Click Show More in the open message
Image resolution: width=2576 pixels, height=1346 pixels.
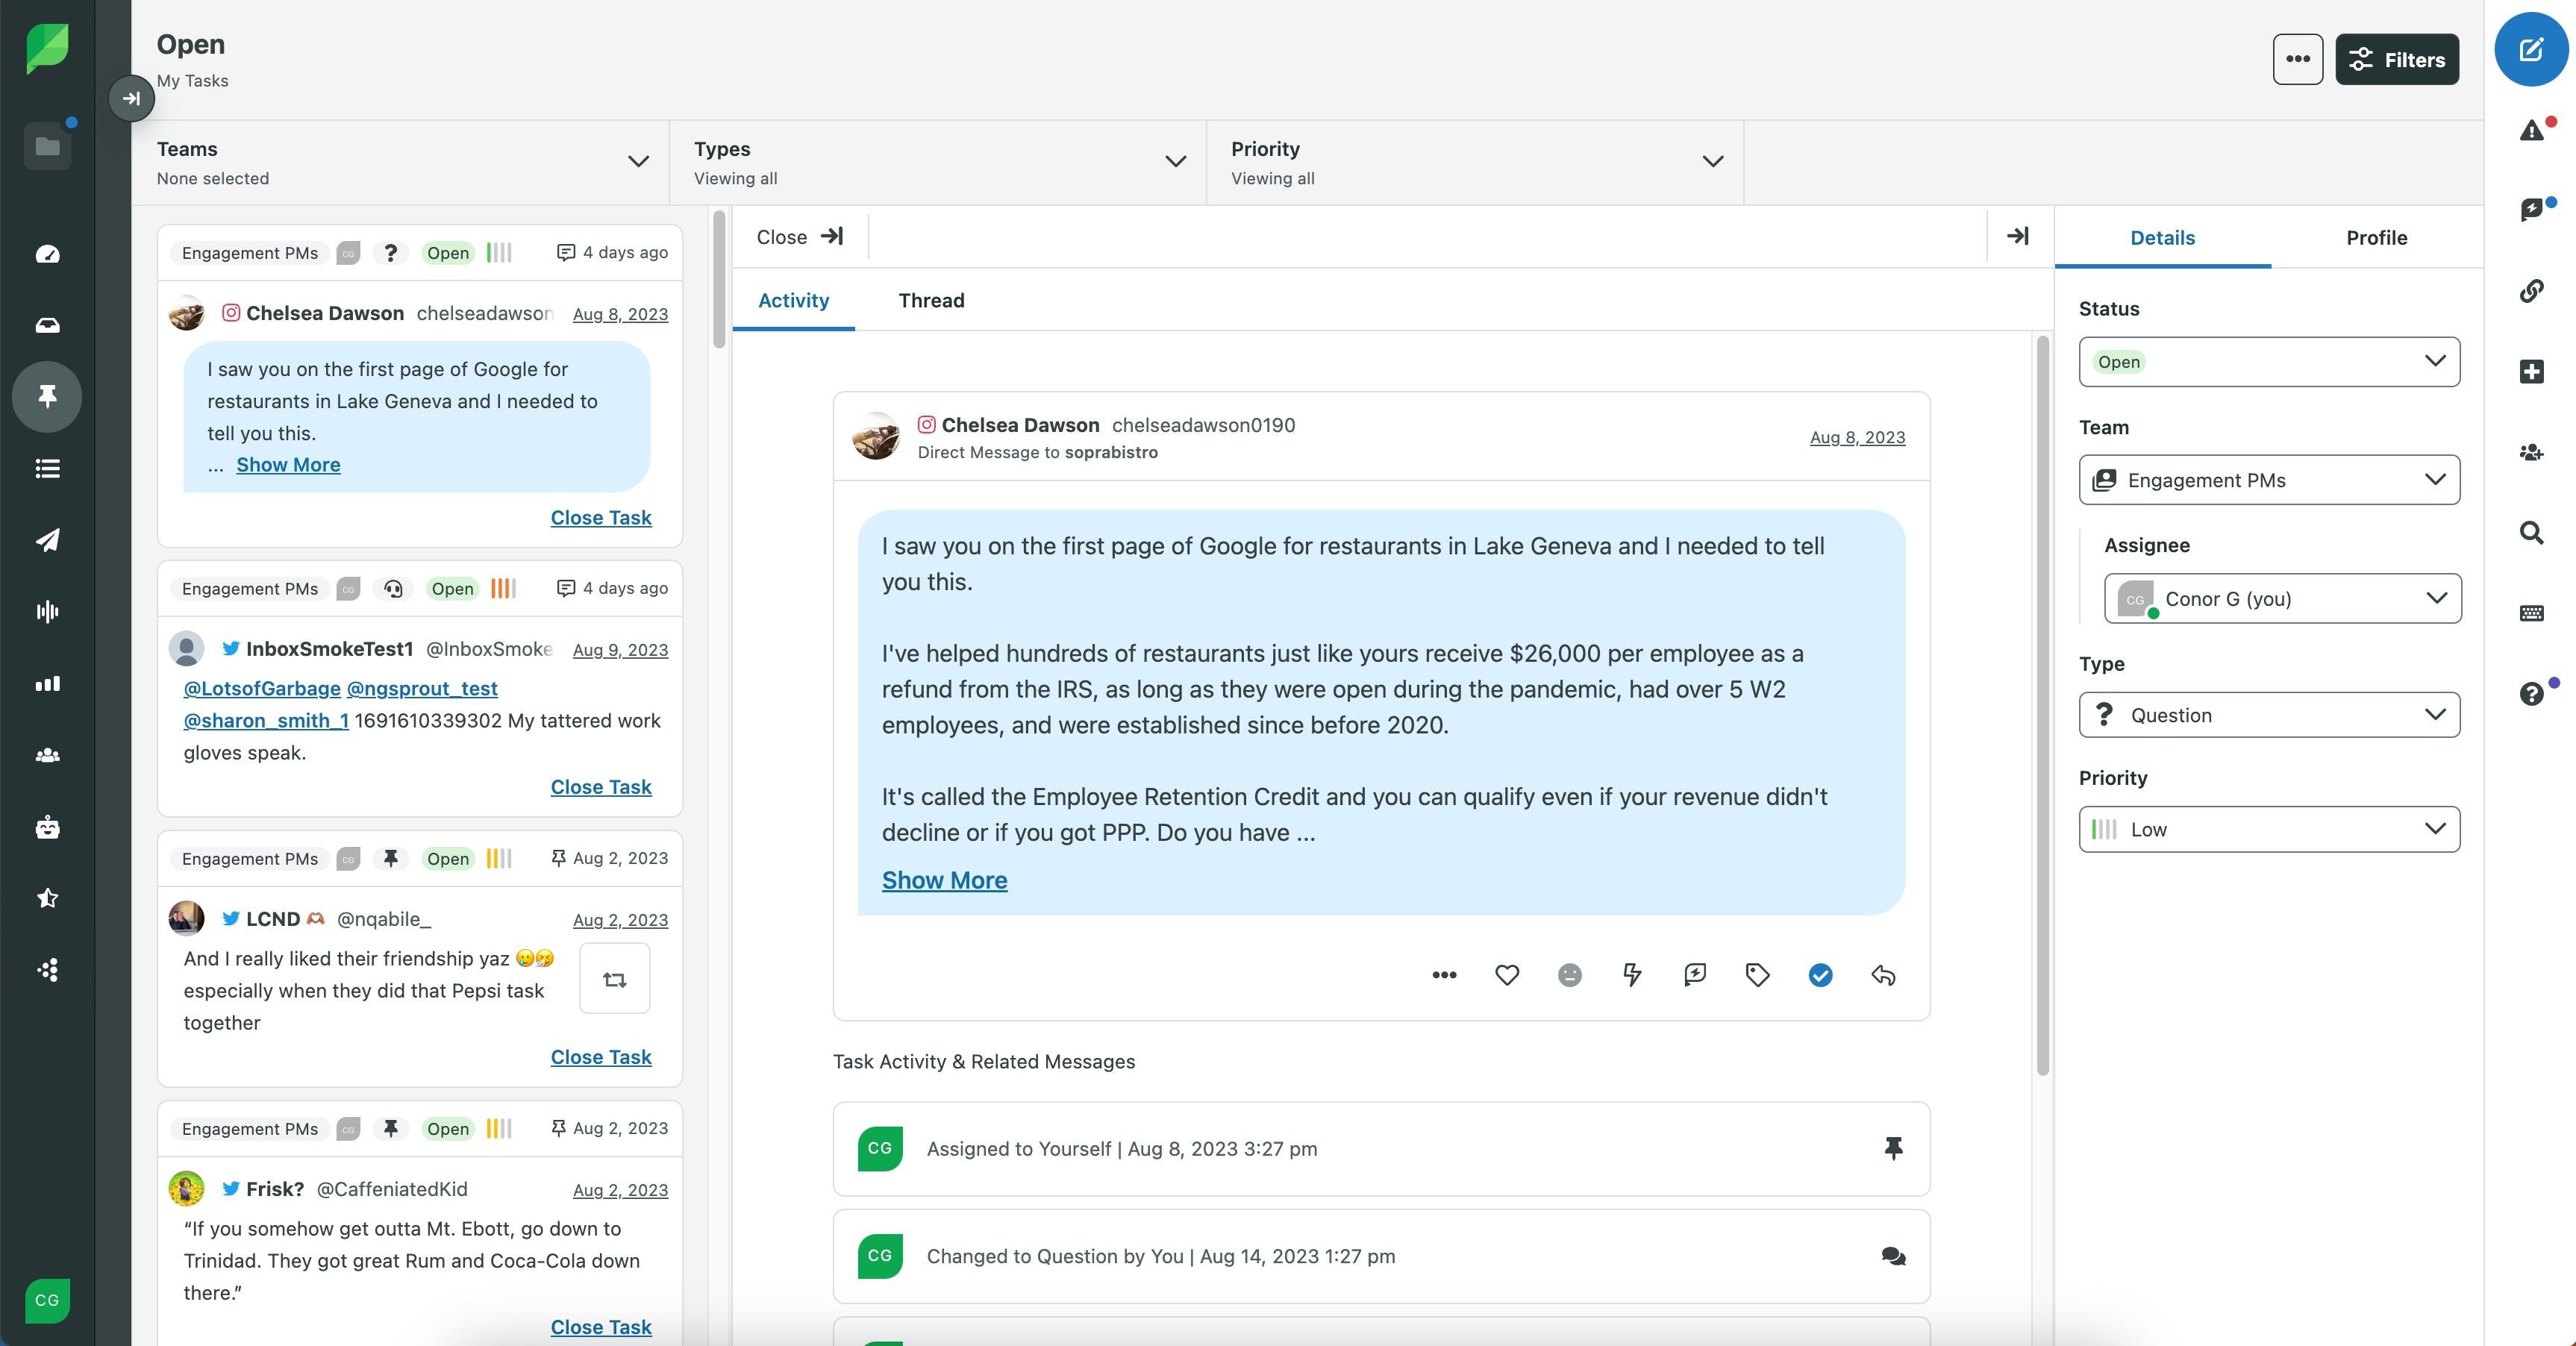click(944, 880)
